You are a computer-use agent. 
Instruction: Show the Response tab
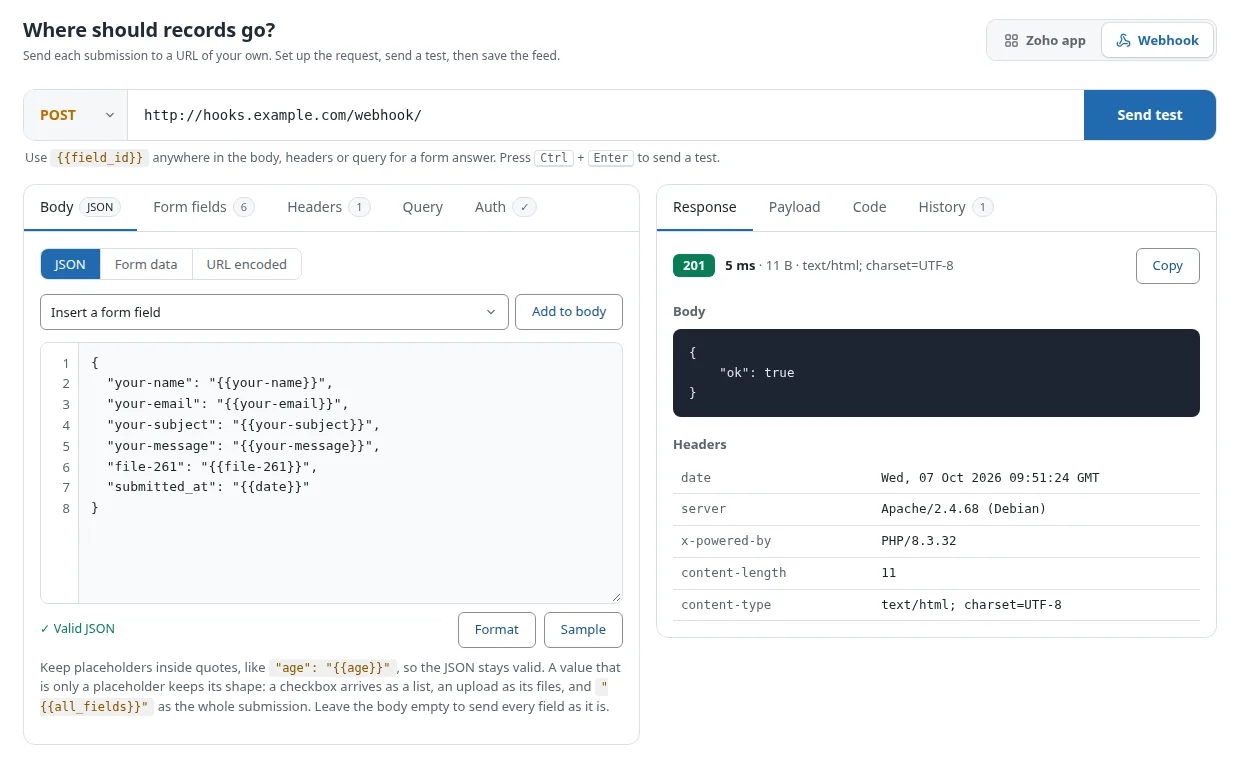[705, 207]
